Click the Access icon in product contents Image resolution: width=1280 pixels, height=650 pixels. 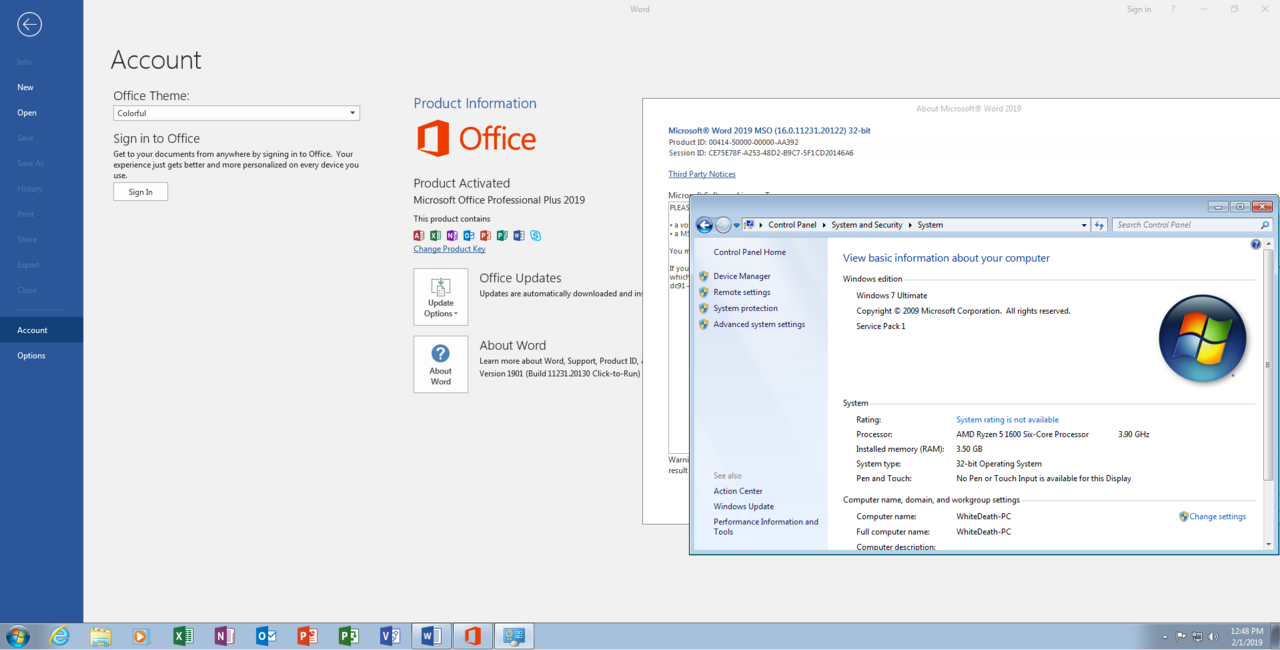pos(419,236)
